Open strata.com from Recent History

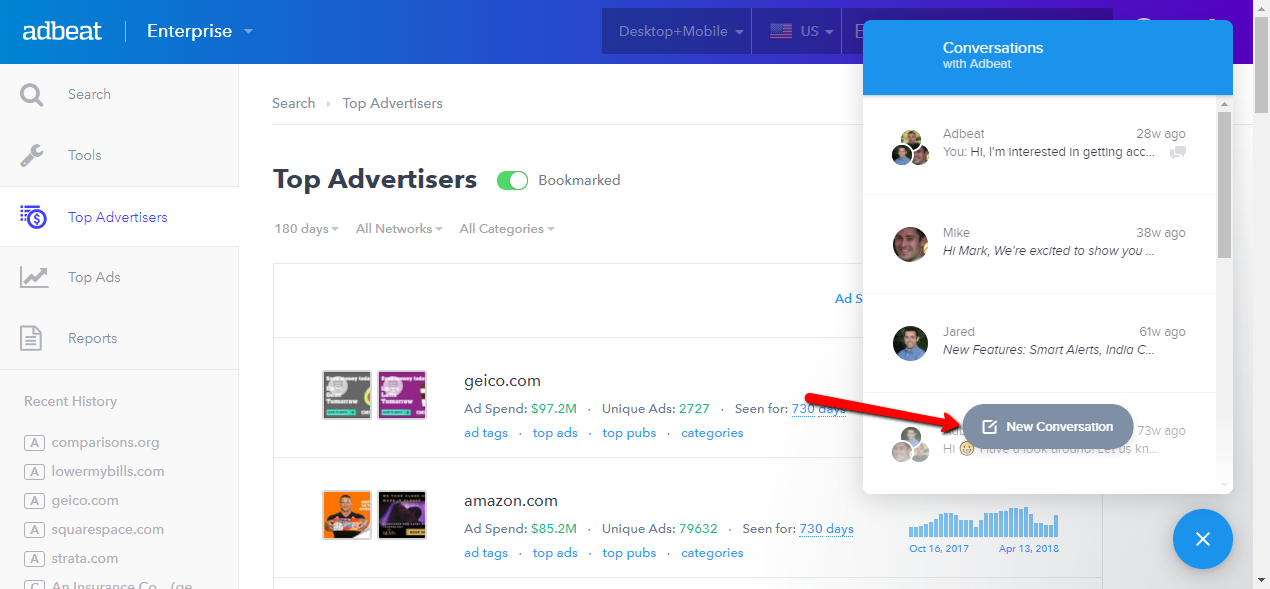tap(85, 558)
